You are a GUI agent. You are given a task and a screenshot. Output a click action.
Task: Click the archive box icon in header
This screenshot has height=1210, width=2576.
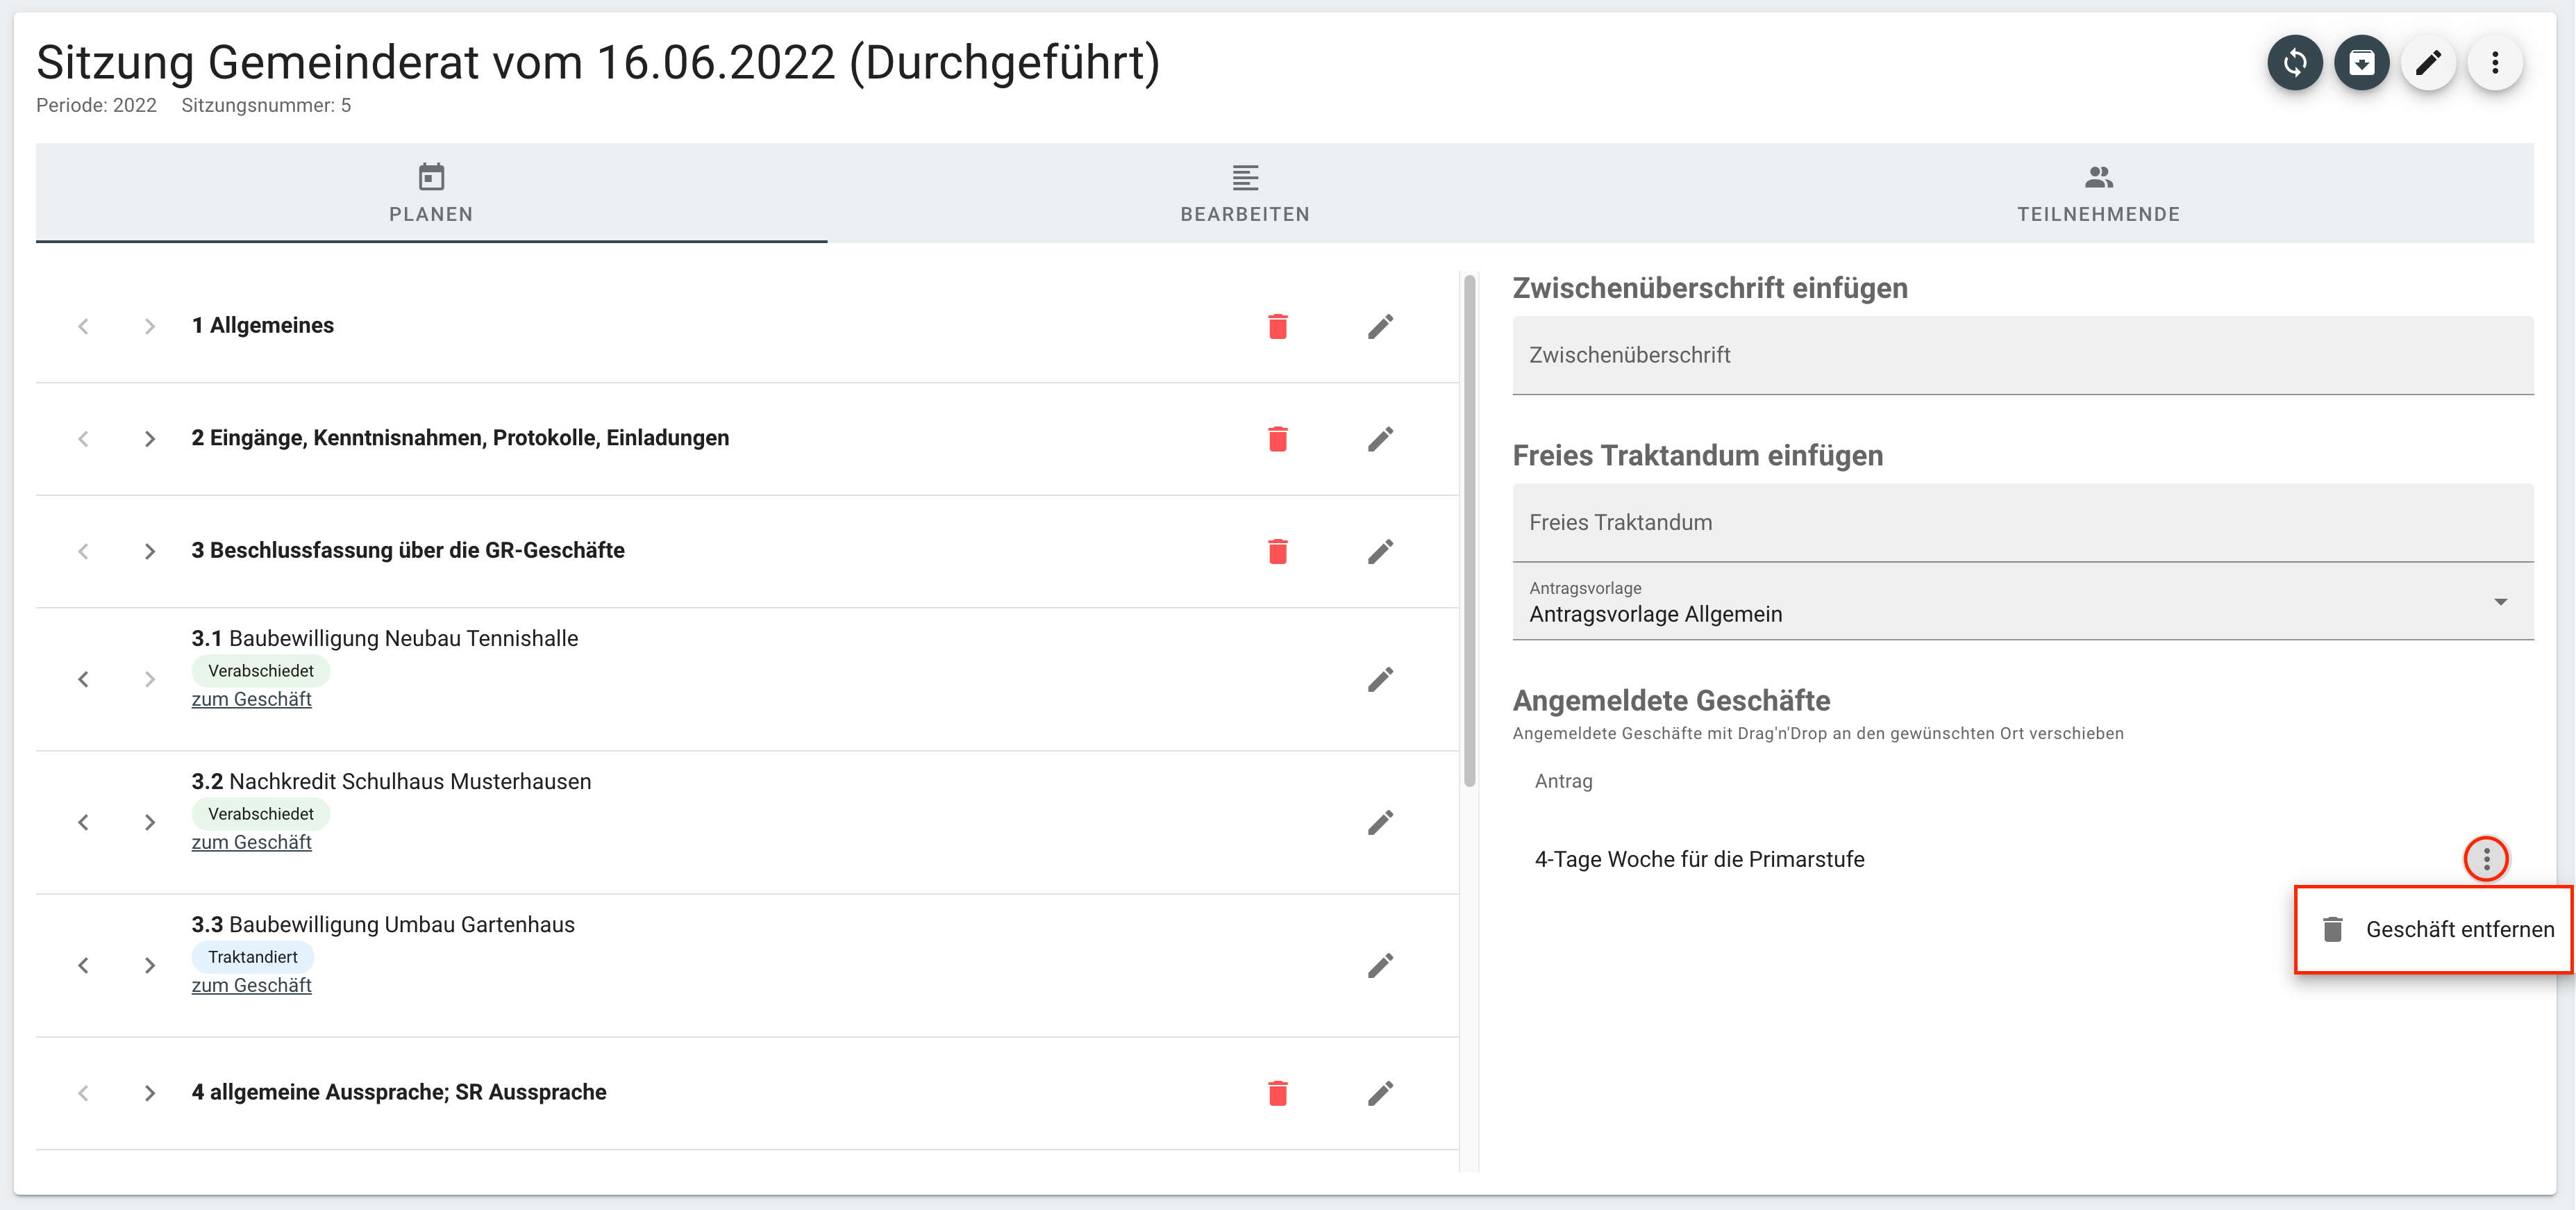2361,63
